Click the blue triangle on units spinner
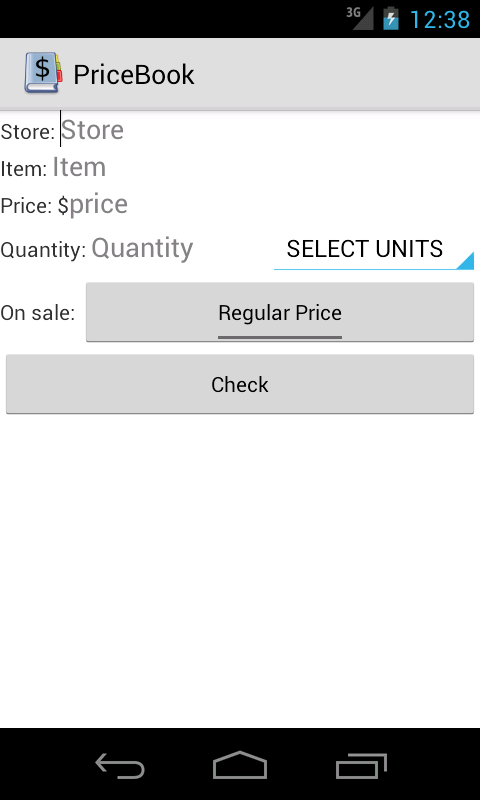This screenshot has width=480, height=800. (466, 261)
